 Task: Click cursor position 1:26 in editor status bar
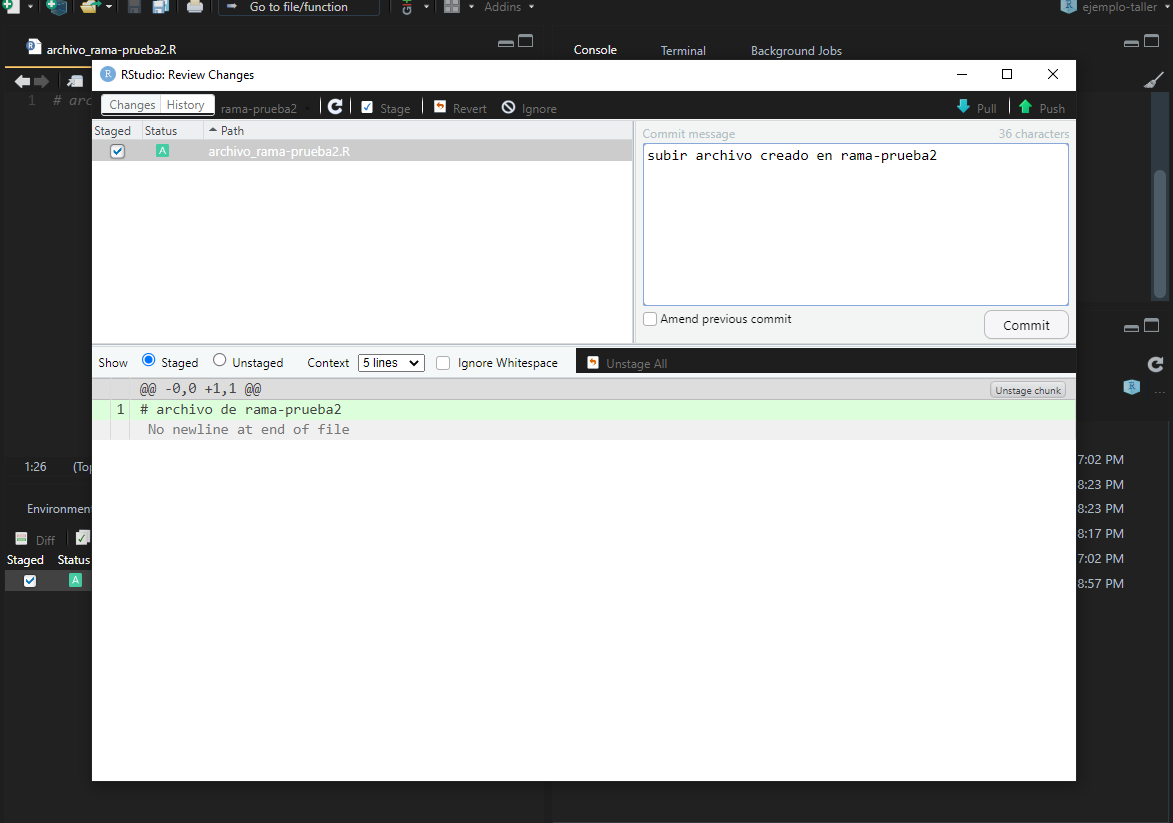coord(35,467)
